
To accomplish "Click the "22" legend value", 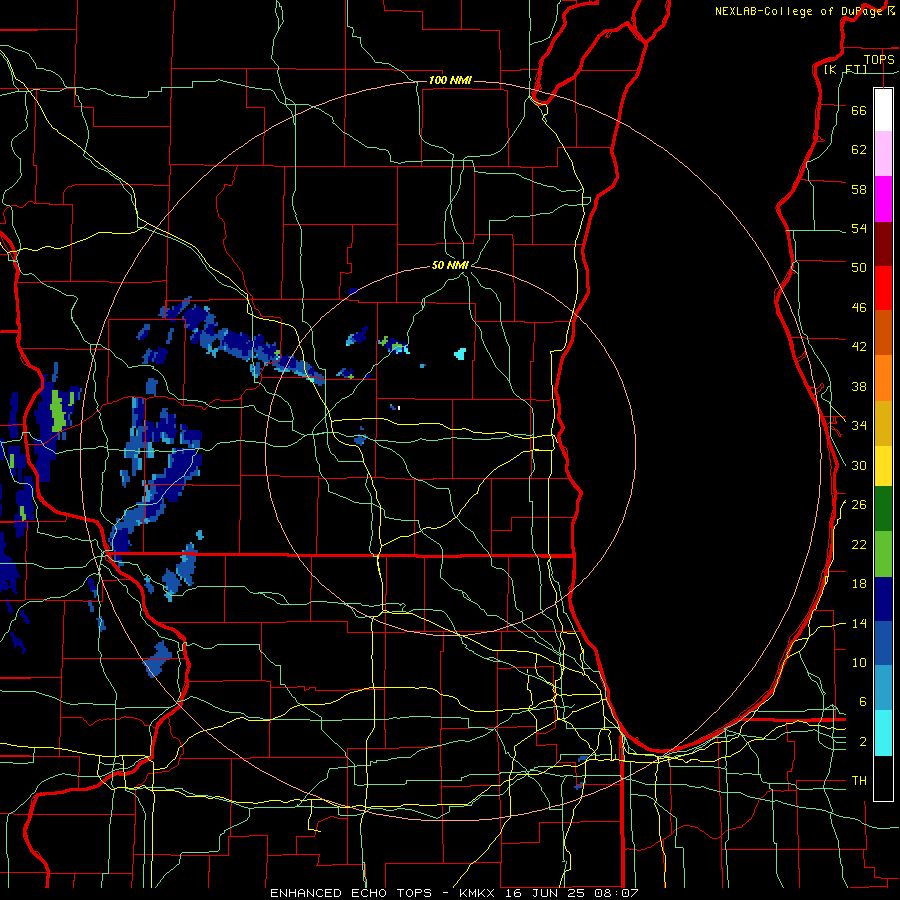I will click(859, 544).
